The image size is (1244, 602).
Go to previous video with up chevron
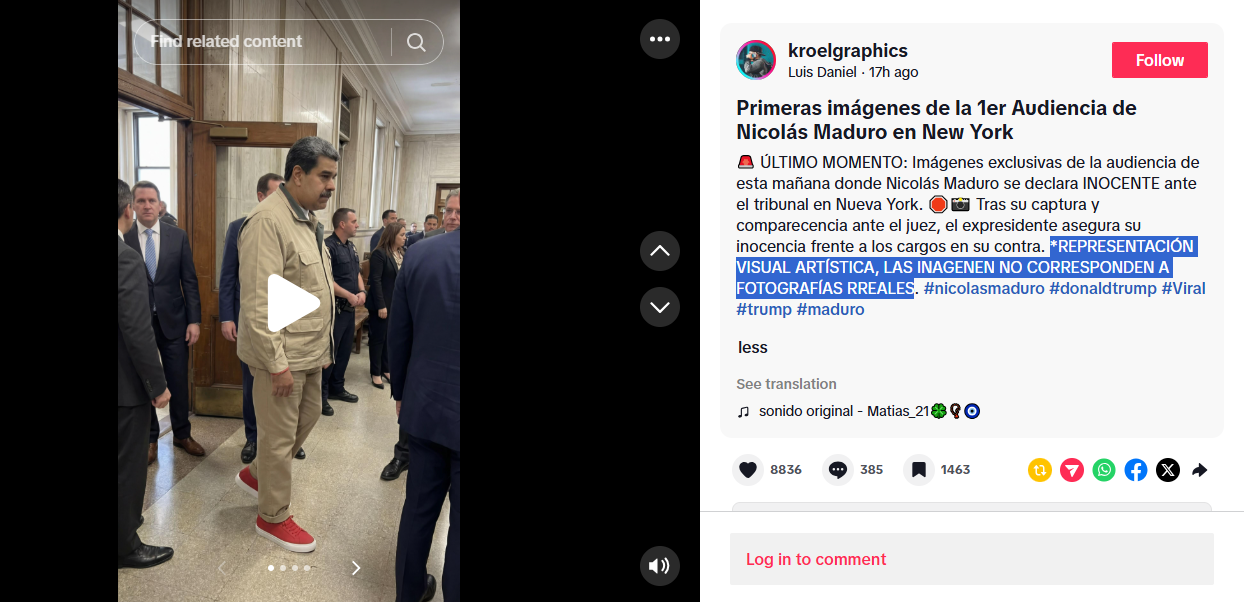pyautogui.click(x=660, y=251)
